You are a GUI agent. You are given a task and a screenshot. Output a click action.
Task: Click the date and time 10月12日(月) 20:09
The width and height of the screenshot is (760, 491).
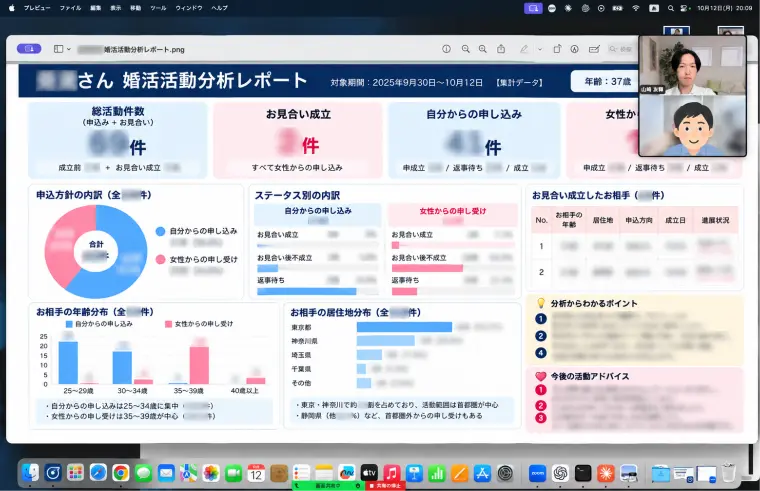pos(725,8)
